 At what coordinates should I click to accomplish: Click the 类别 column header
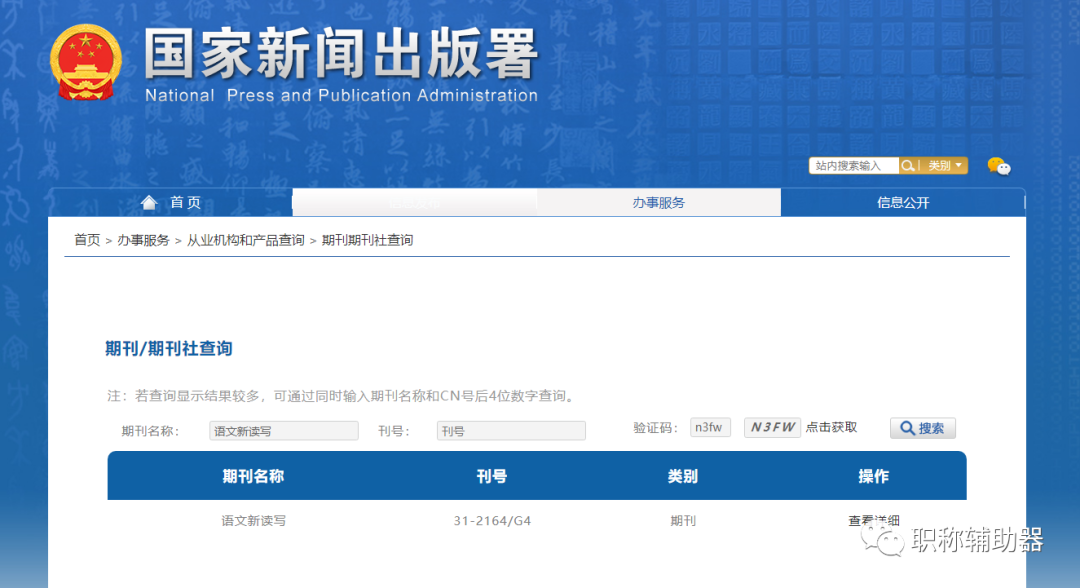pos(683,476)
